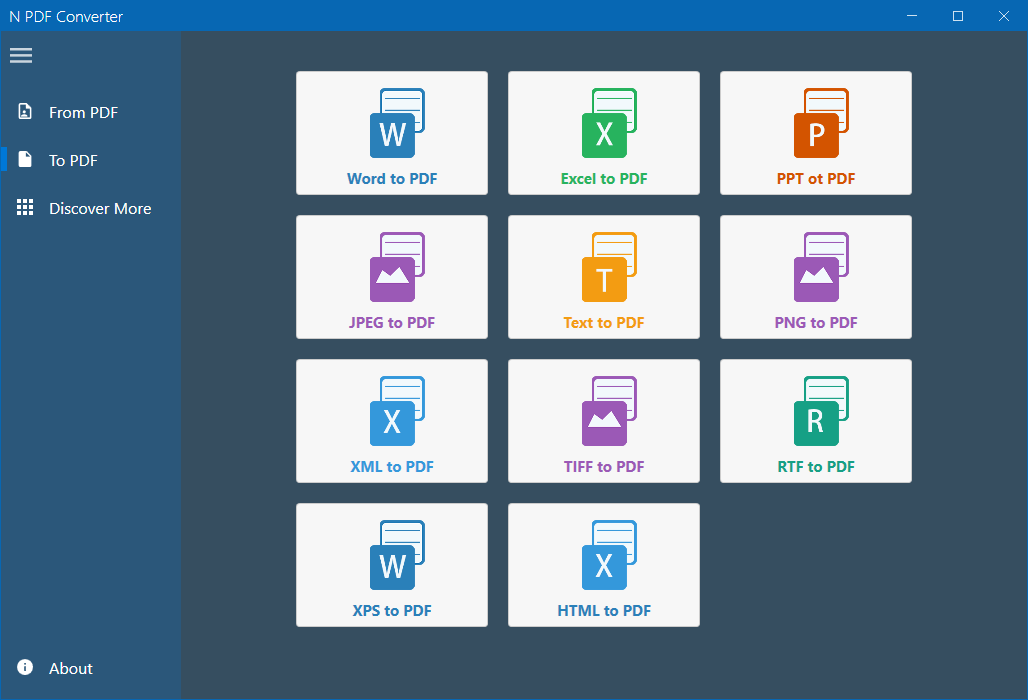Image resolution: width=1028 pixels, height=700 pixels.
Task: Click the To PDF page icon
Action: tap(25, 159)
